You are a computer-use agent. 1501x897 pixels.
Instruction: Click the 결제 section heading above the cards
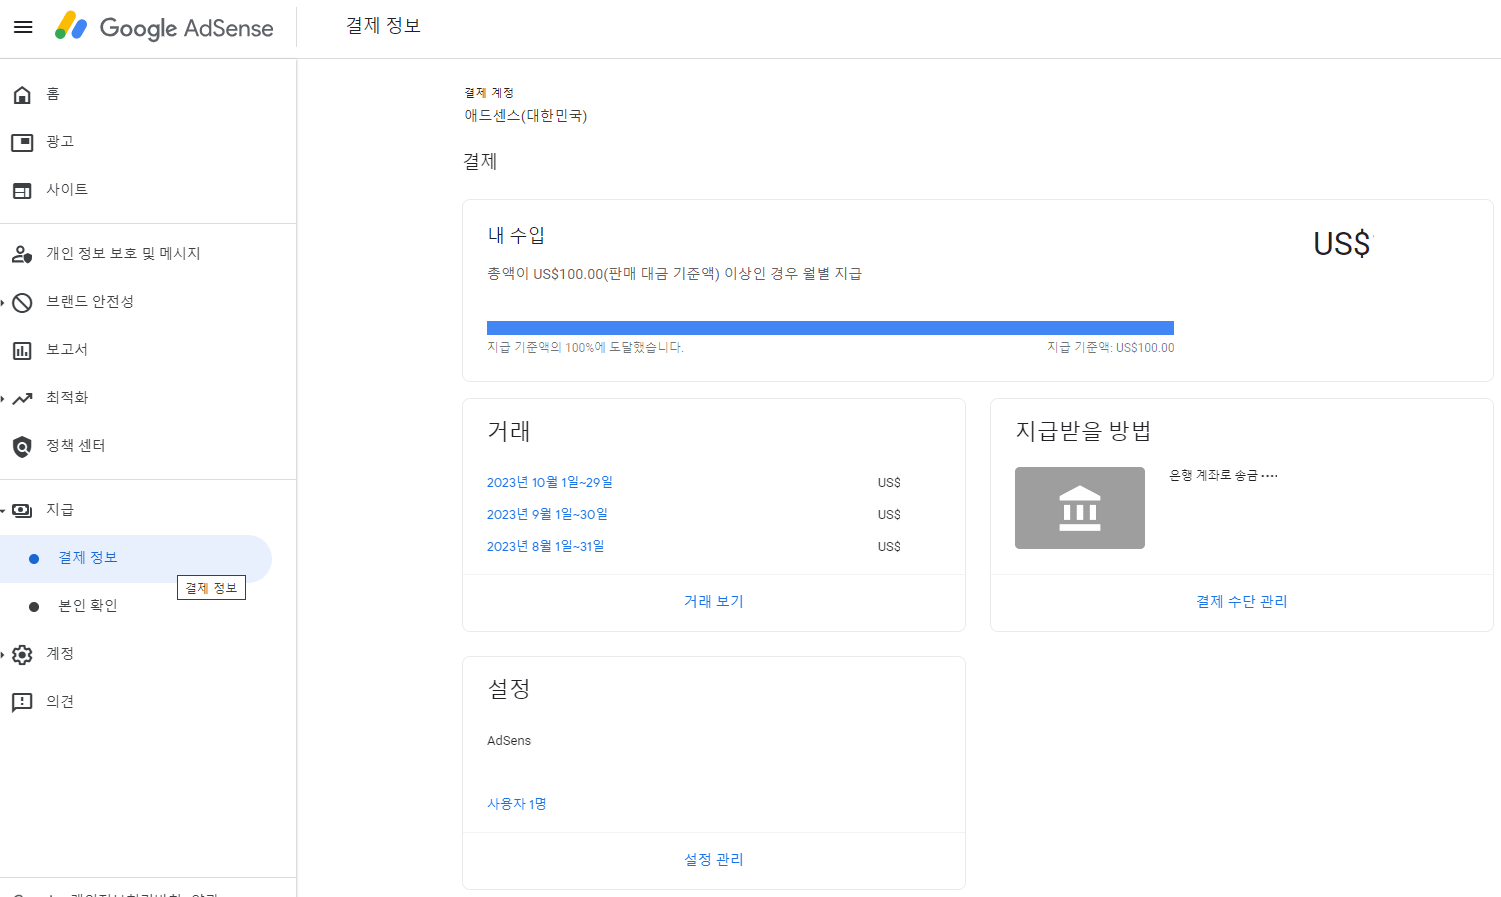click(x=480, y=161)
